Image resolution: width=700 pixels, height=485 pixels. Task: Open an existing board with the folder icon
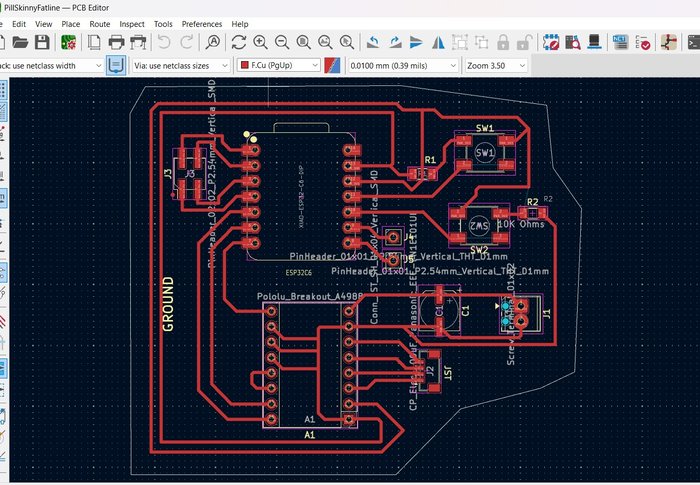pos(20,42)
